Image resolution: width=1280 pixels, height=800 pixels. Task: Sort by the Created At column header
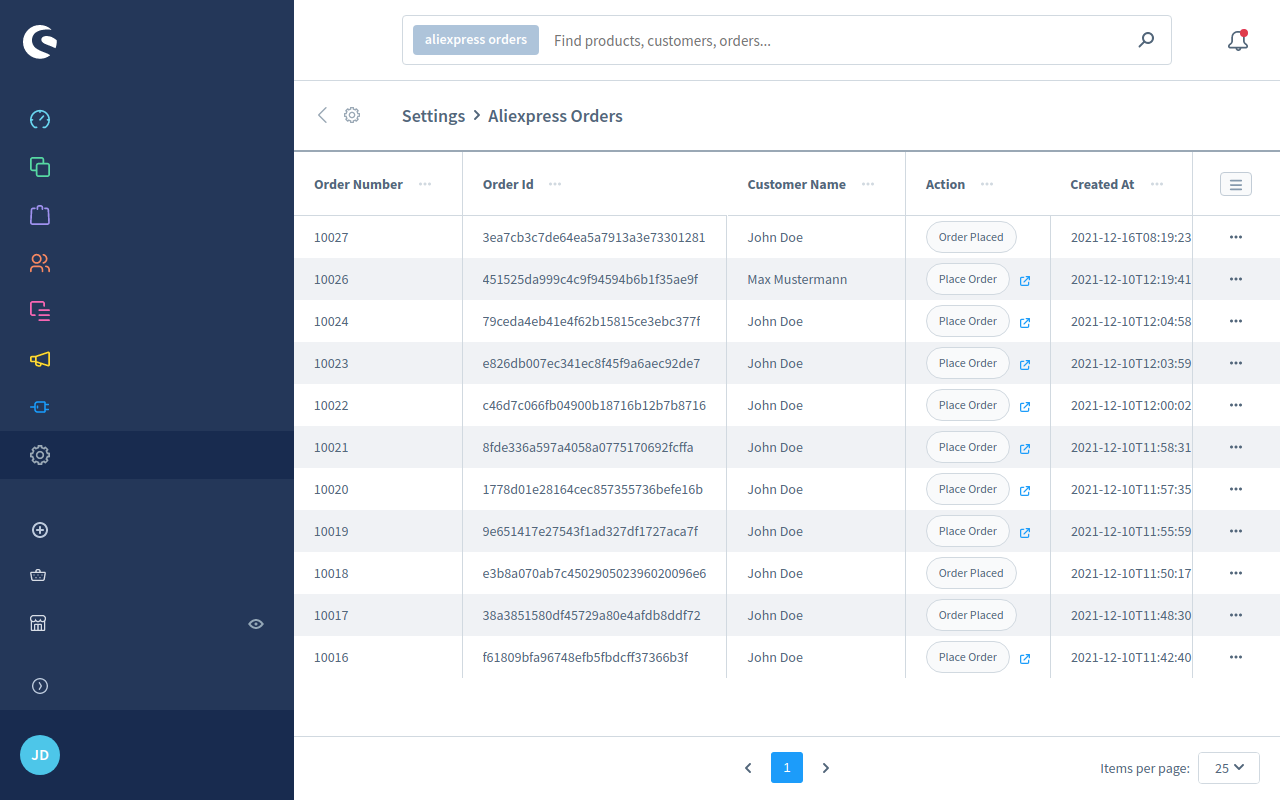1102,184
